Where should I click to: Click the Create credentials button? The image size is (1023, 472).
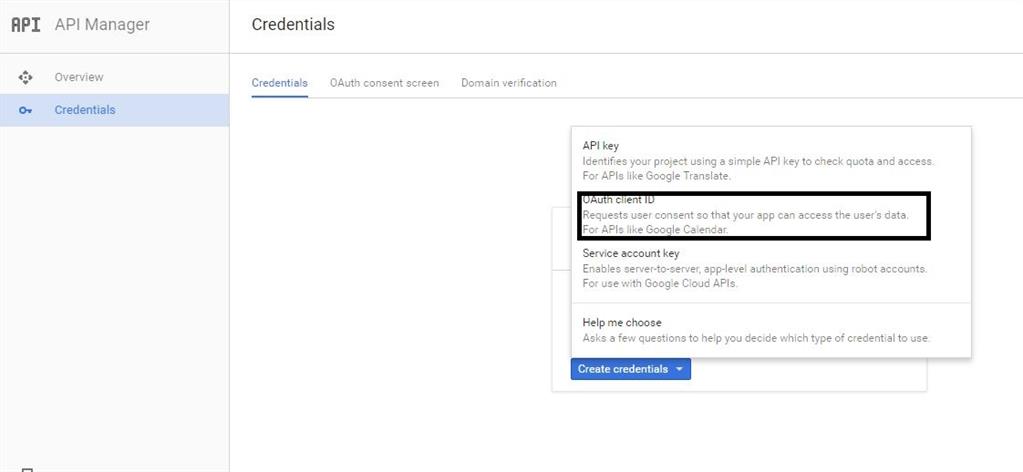pyautogui.click(x=630, y=369)
